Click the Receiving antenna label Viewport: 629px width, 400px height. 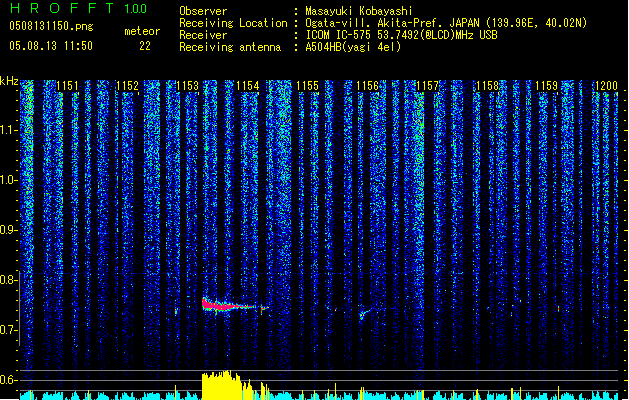click(230, 47)
